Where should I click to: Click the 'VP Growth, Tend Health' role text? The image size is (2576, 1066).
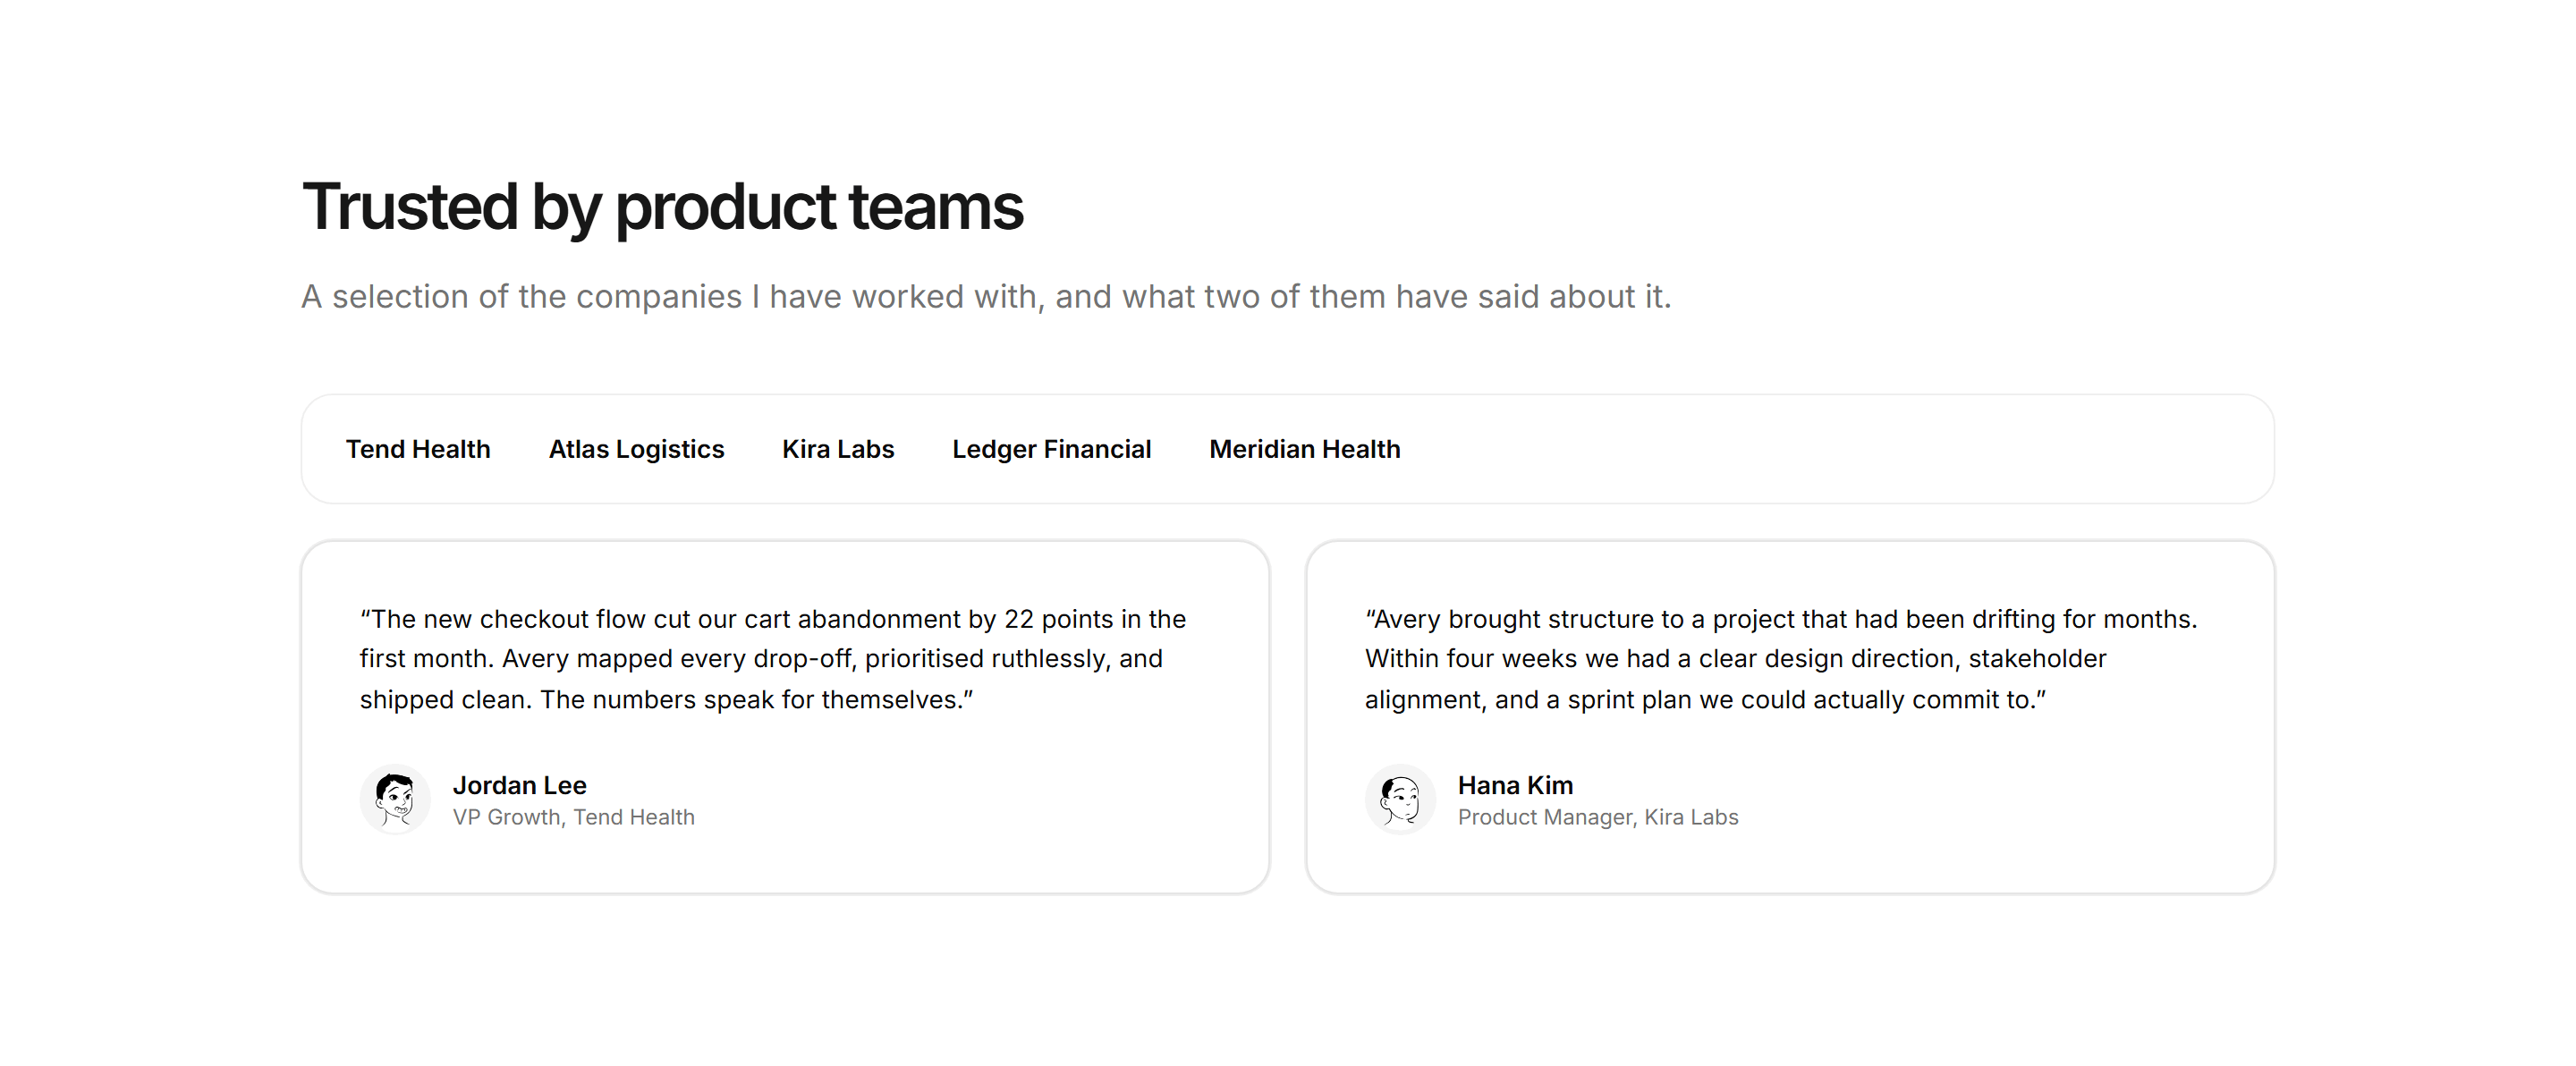[x=574, y=817]
